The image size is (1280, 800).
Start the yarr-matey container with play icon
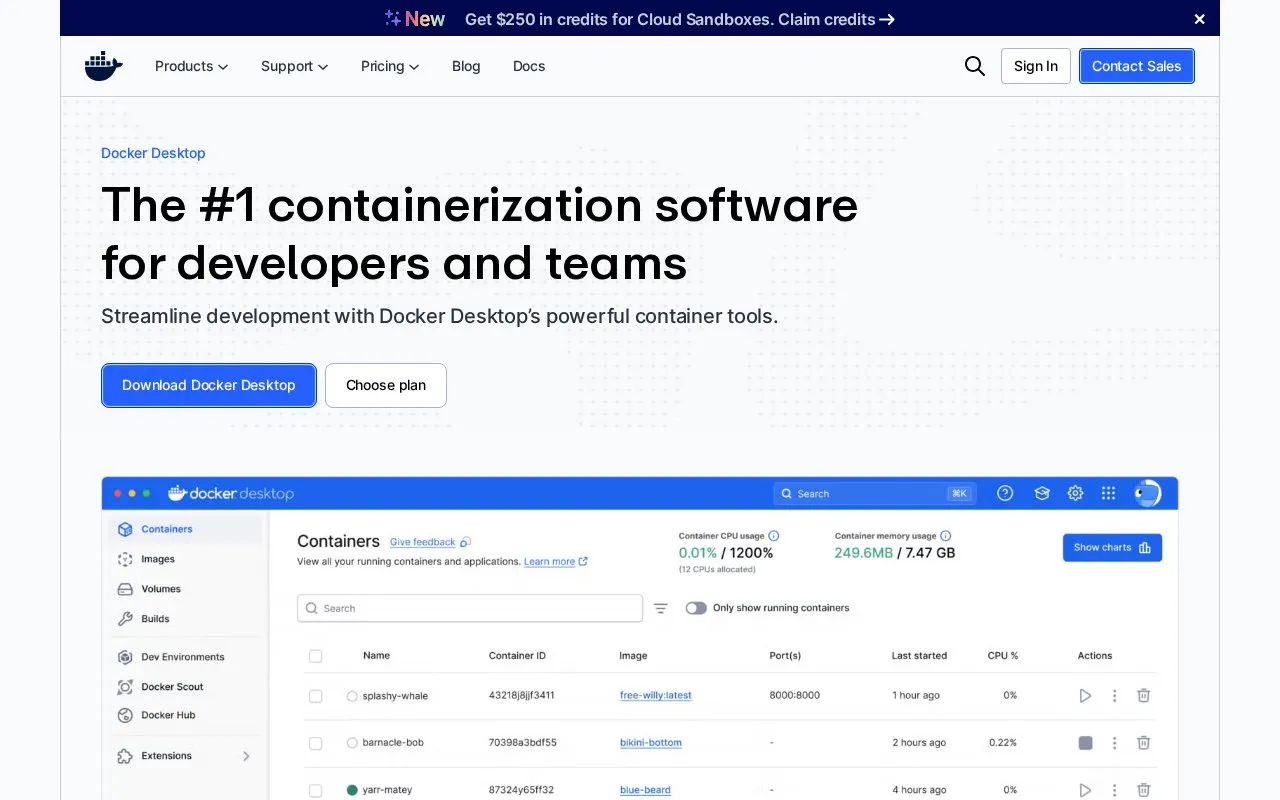click(1085, 790)
